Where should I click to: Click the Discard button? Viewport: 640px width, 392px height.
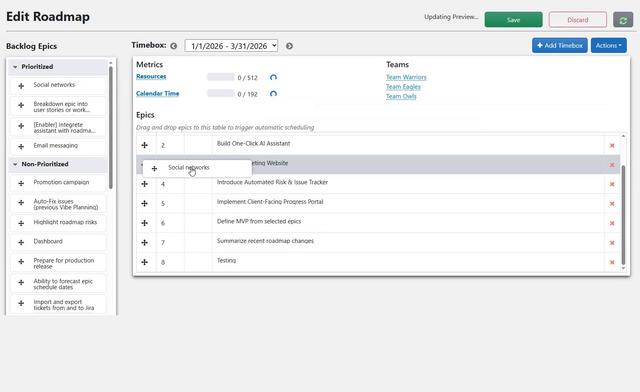578,20
